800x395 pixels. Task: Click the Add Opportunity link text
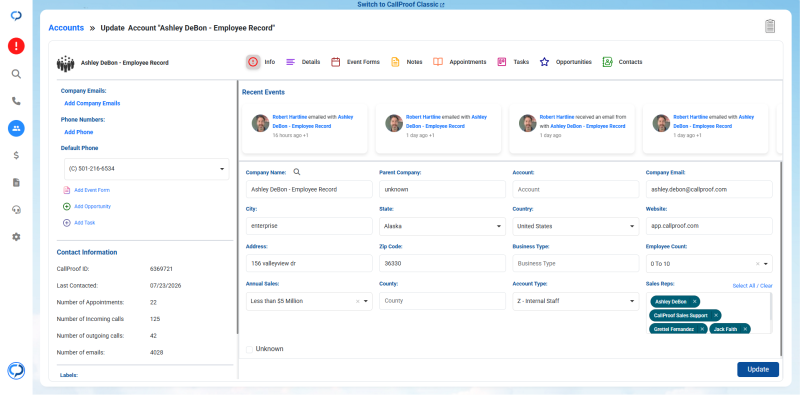tap(92, 207)
